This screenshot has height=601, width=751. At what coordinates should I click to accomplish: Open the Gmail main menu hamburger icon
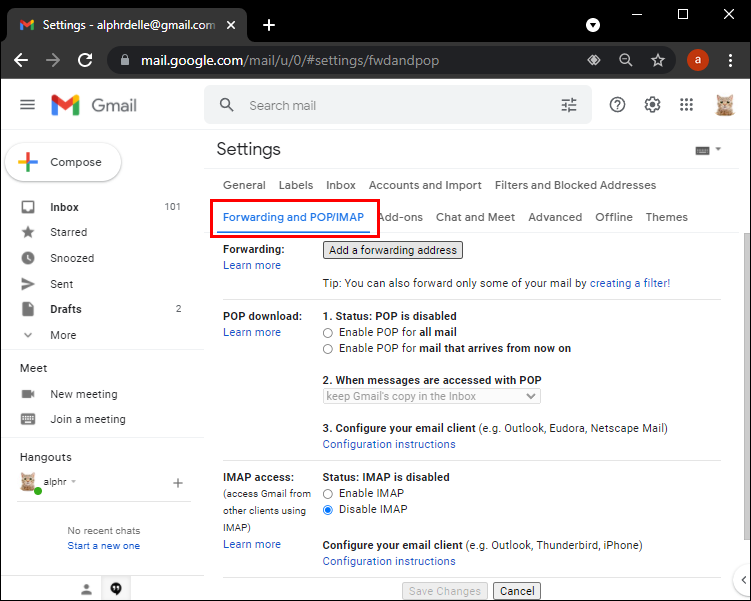coord(27,105)
